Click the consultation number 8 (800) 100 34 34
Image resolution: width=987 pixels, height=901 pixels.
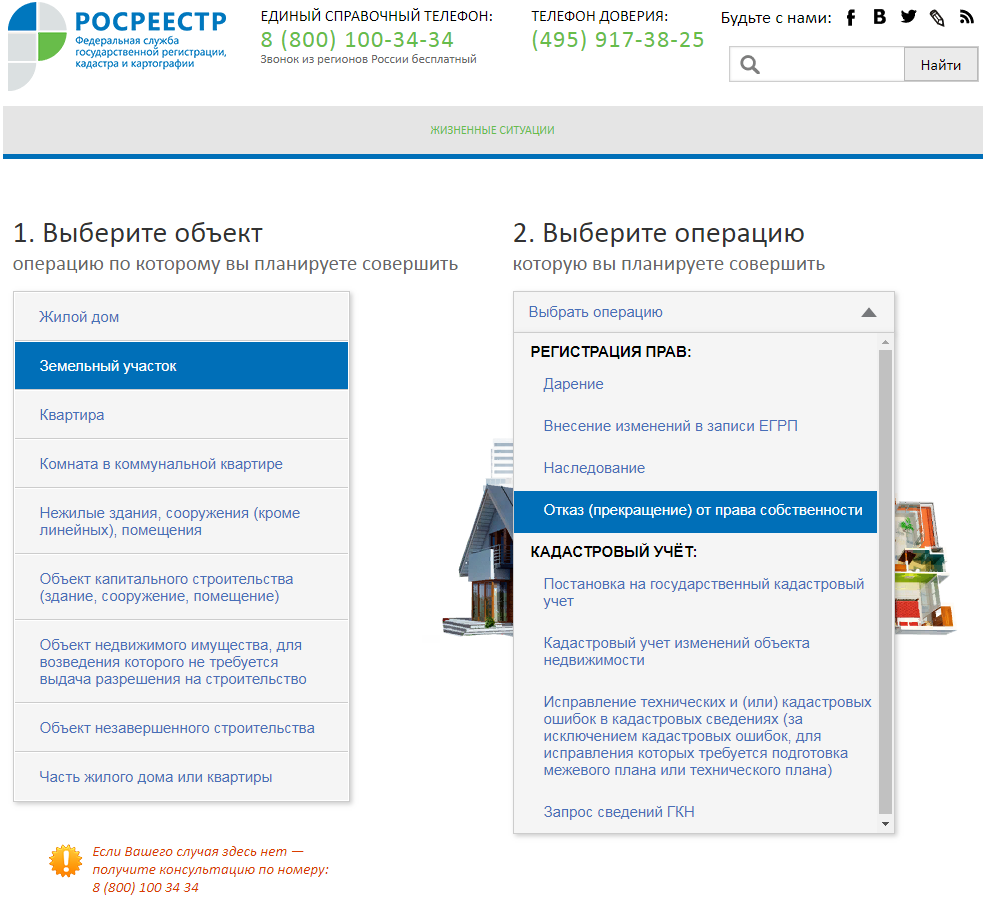pyautogui.click(x=145, y=888)
